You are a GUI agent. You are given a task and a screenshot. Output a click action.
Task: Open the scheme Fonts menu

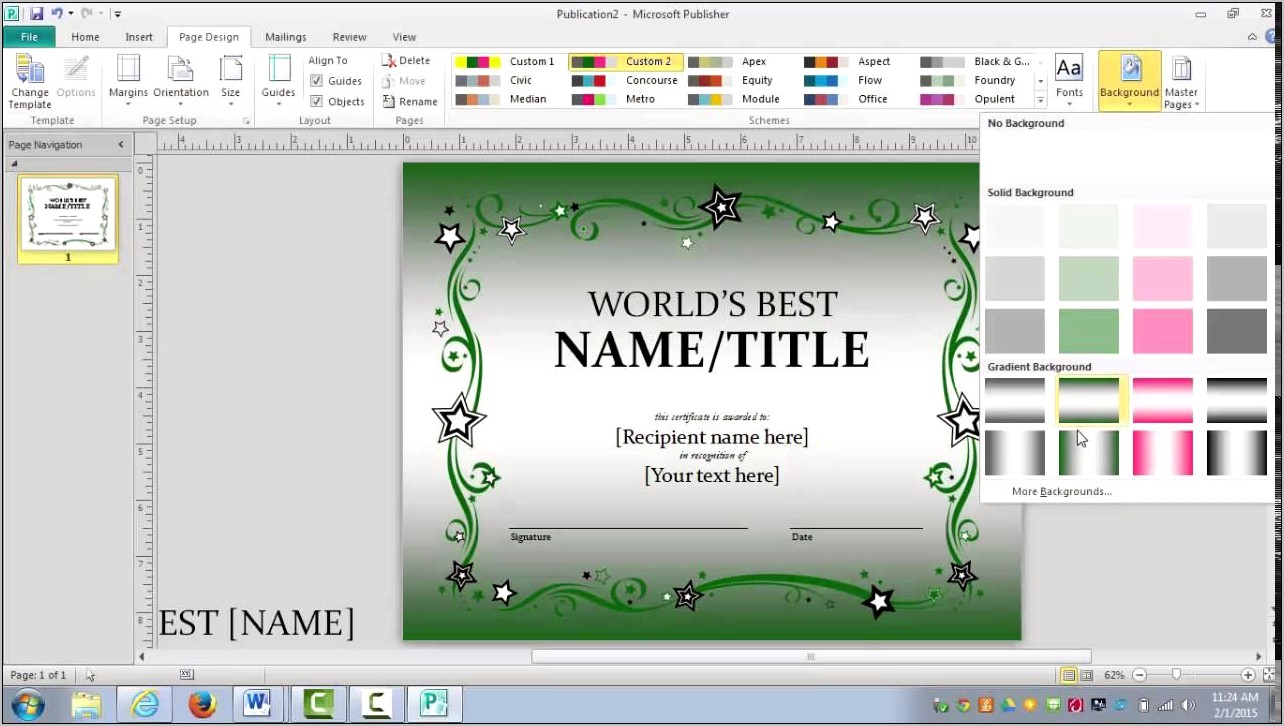pos(1069,81)
